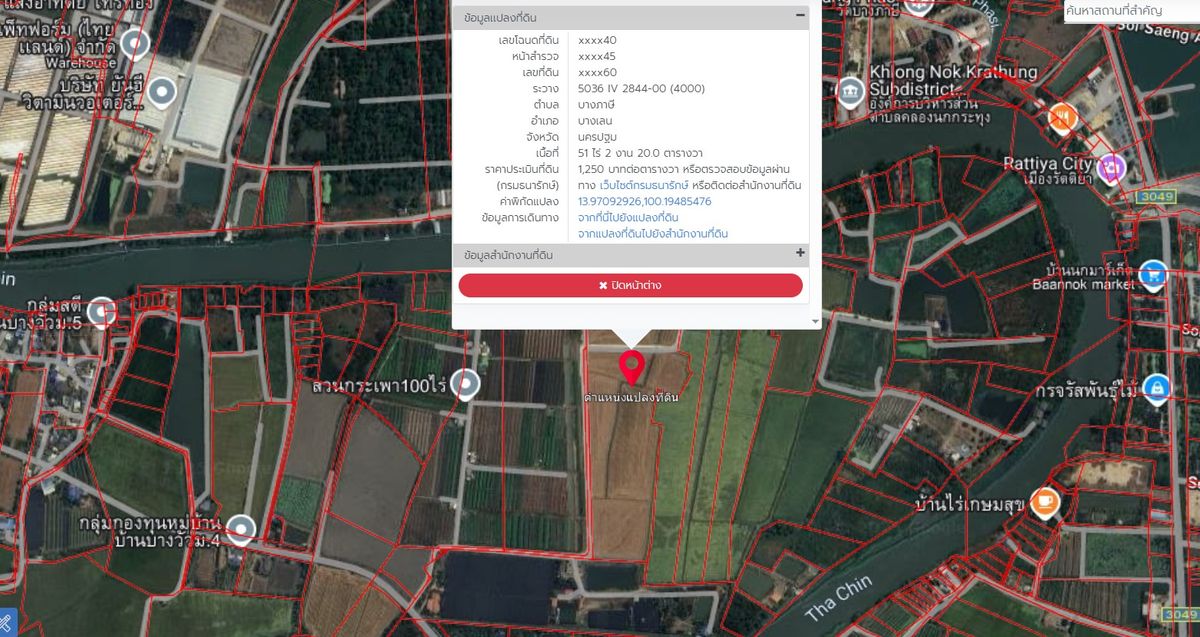The image size is (1200, 637).
Task: Click link จากแปลงที่ดินไปยังสำนักงานที่ดิน
Action: pos(653,233)
